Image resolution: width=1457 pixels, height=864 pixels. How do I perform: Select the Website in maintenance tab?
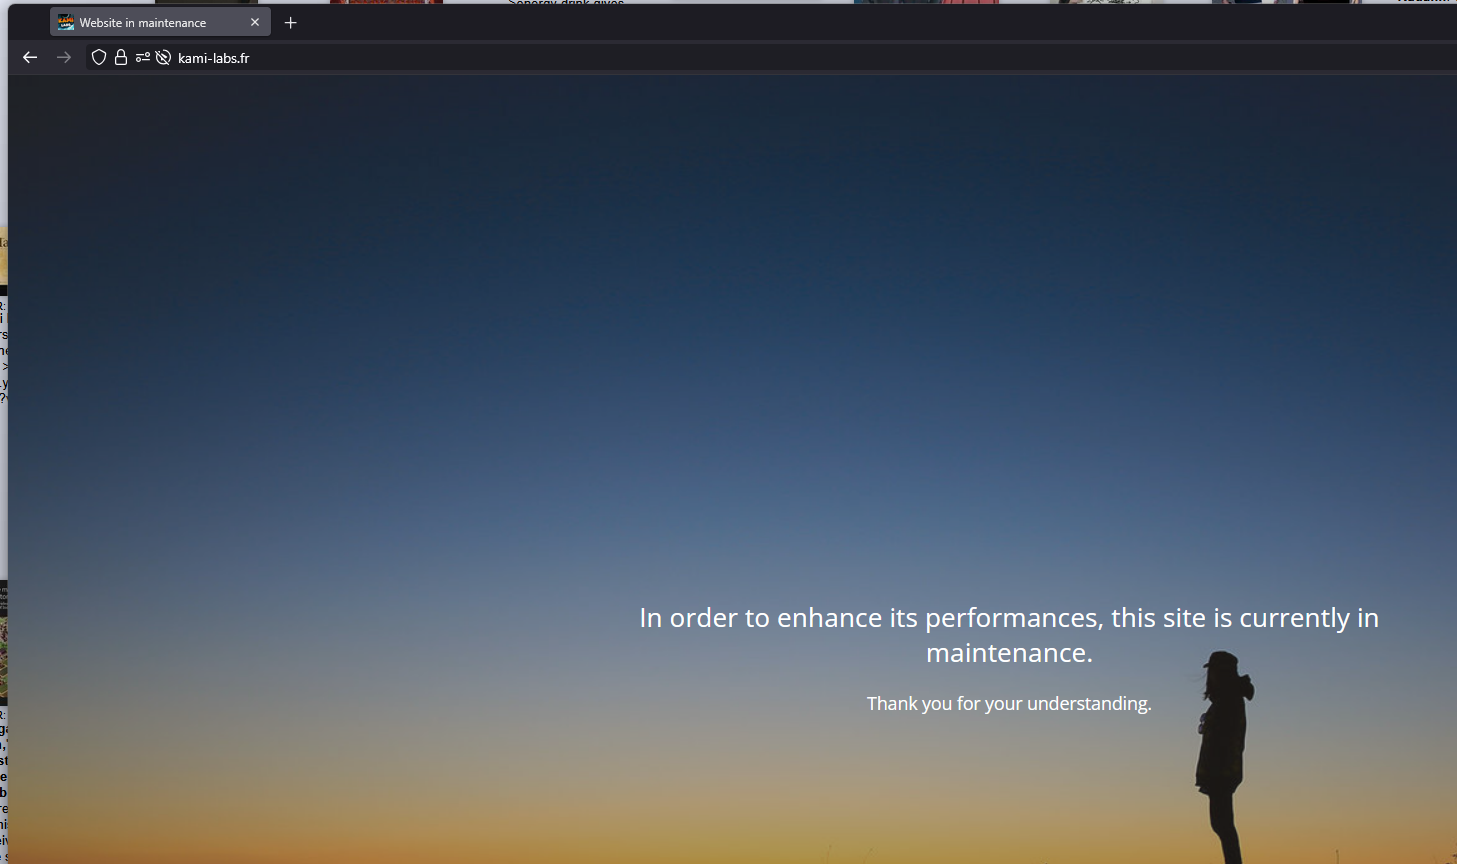[160, 22]
